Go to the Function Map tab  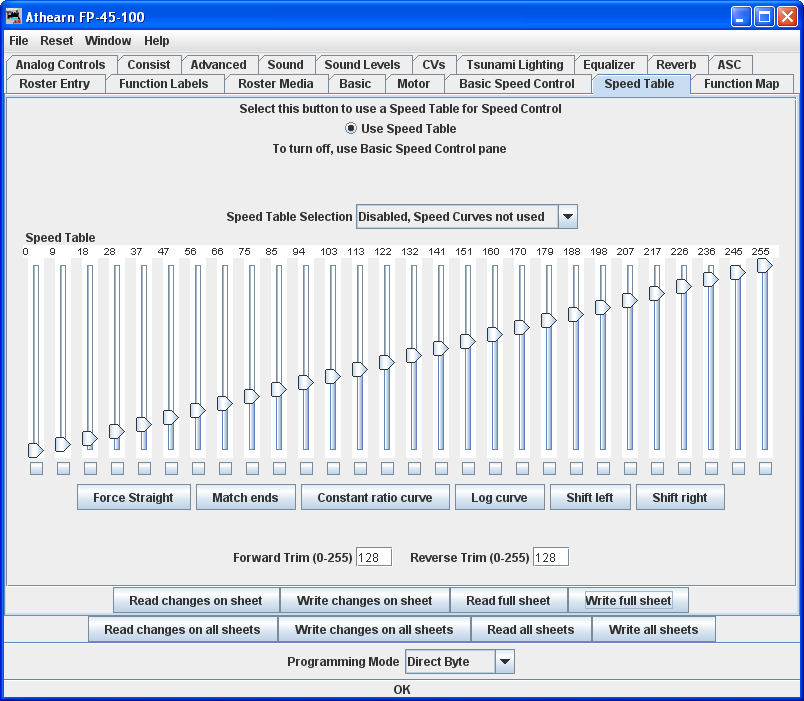click(x=741, y=84)
